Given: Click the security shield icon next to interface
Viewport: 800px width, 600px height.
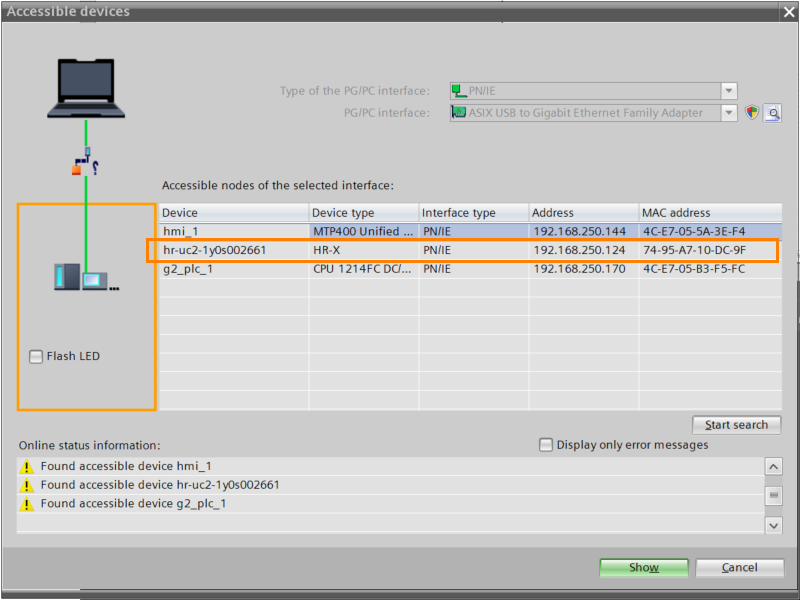Looking at the screenshot, I should (752, 113).
